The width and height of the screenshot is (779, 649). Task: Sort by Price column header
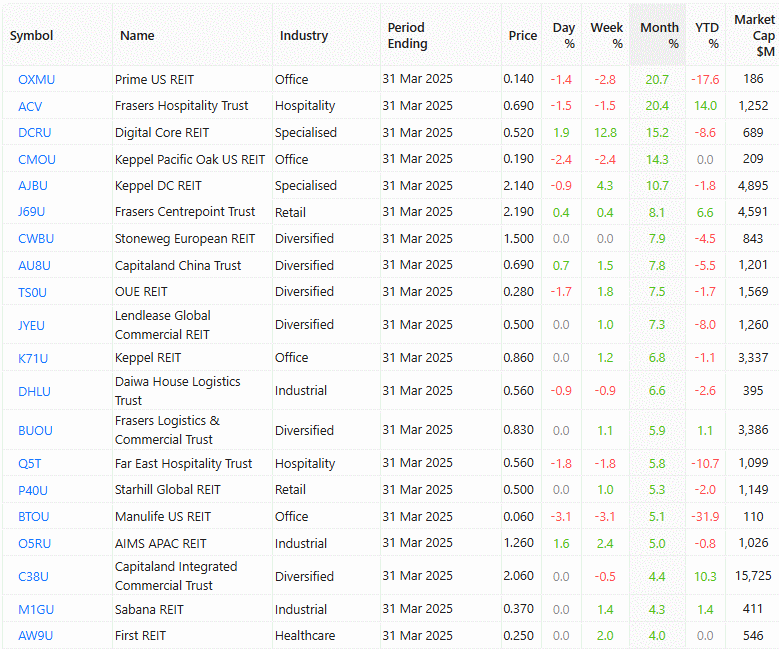(x=522, y=36)
